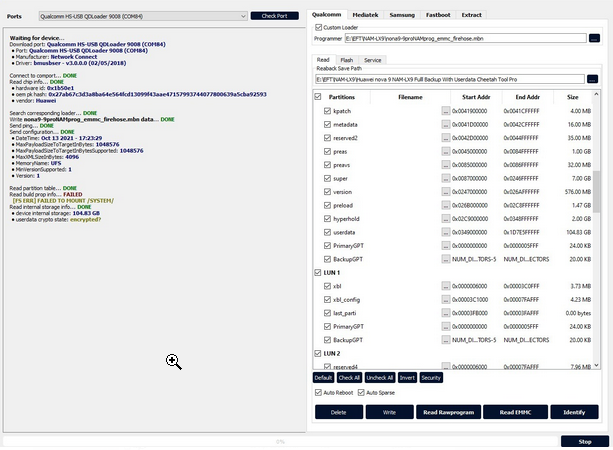
Task: Click the scroll down arrow in partition list
Action: pyautogui.click(x=596, y=365)
